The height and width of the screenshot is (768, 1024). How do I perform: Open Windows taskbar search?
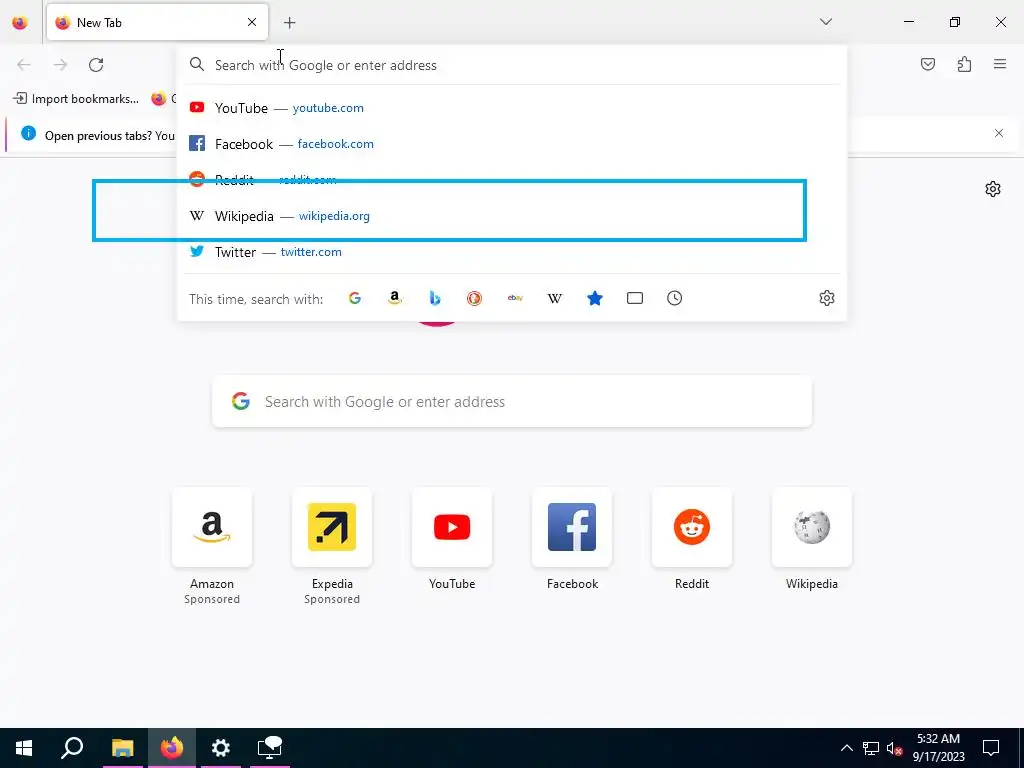tap(72, 748)
